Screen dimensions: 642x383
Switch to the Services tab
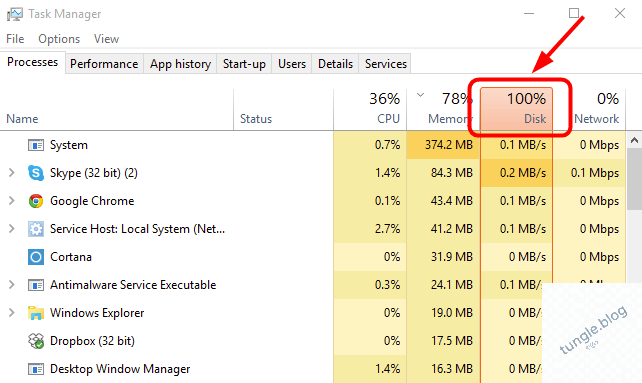pyautogui.click(x=386, y=64)
